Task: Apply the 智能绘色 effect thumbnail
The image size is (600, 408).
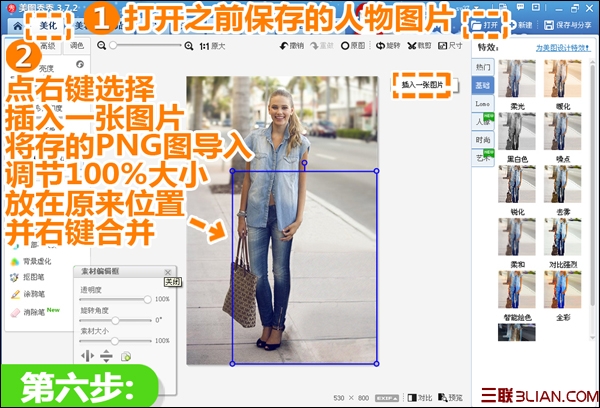Action: pos(517,289)
